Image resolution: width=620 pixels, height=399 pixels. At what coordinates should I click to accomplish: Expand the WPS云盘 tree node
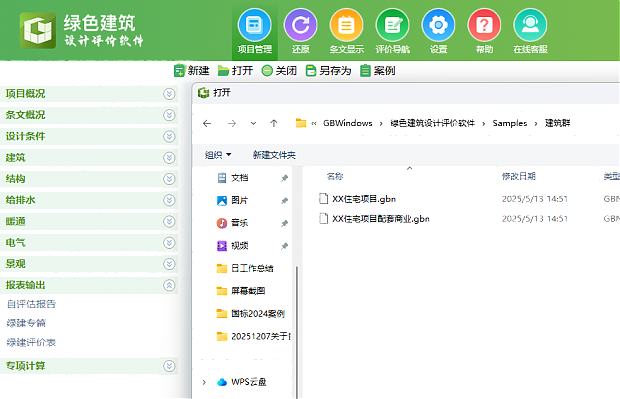[204, 382]
